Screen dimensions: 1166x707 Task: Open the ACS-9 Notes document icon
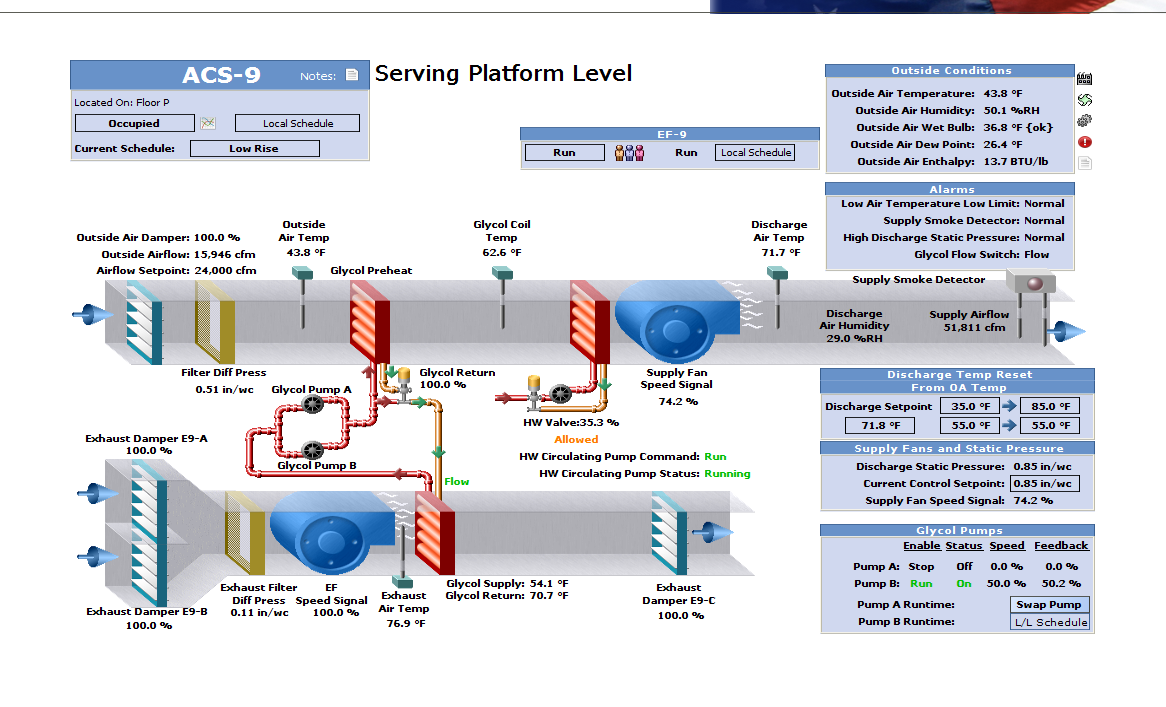351,75
